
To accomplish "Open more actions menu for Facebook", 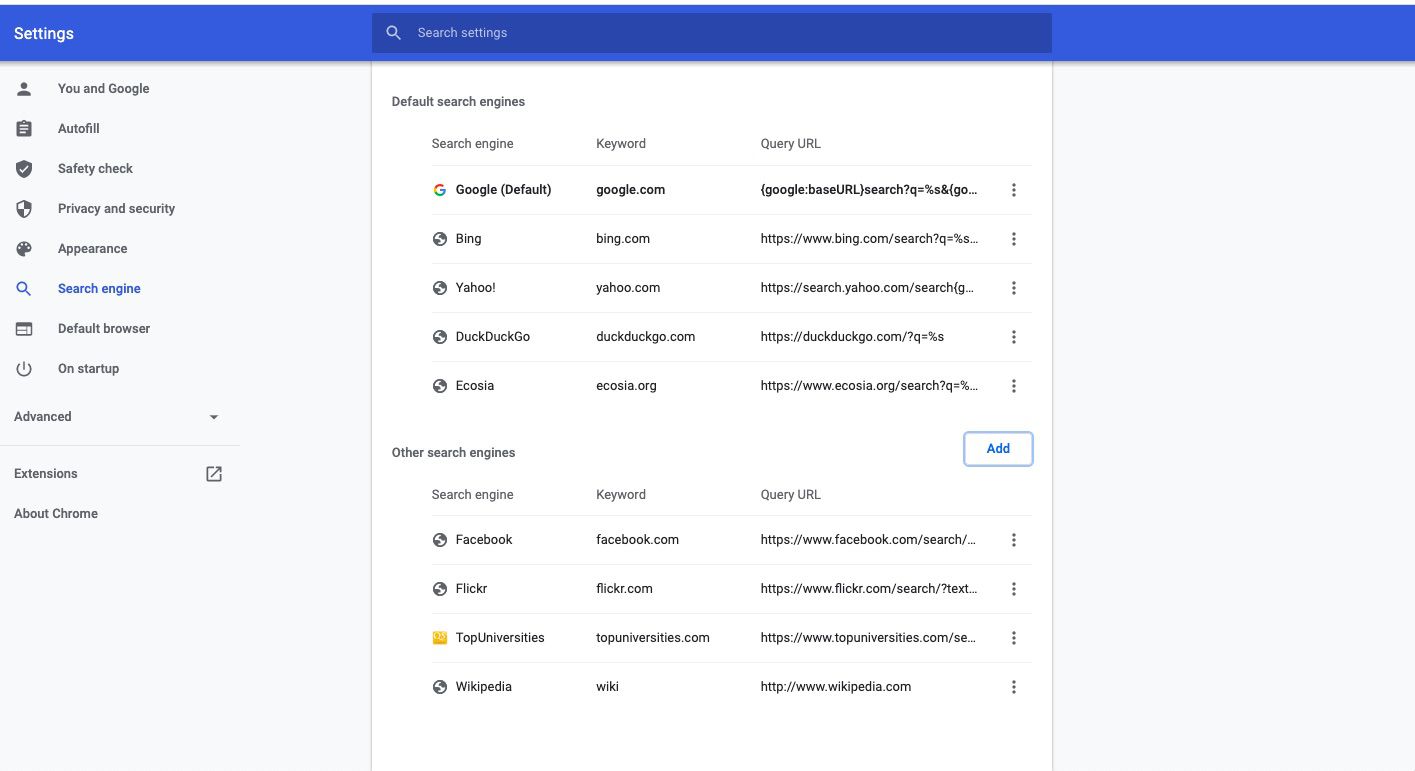I will (x=1014, y=540).
